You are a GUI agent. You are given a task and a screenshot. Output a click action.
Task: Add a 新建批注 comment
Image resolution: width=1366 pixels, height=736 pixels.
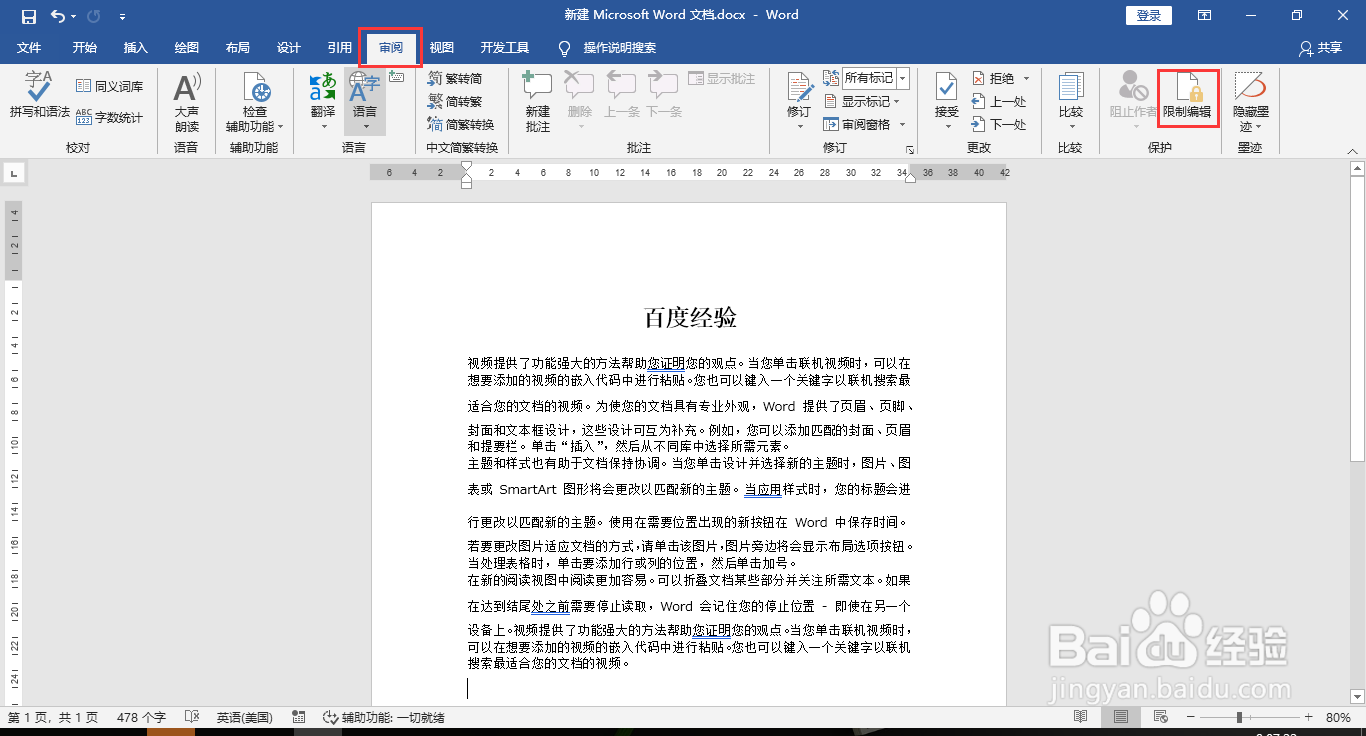[x=538, y=102]
